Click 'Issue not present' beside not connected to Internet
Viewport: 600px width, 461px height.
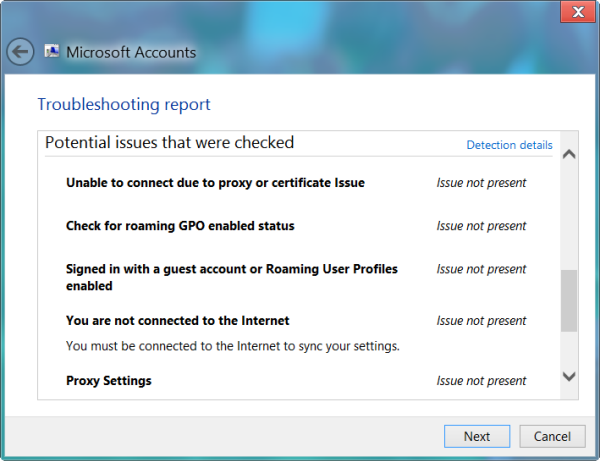481,321
